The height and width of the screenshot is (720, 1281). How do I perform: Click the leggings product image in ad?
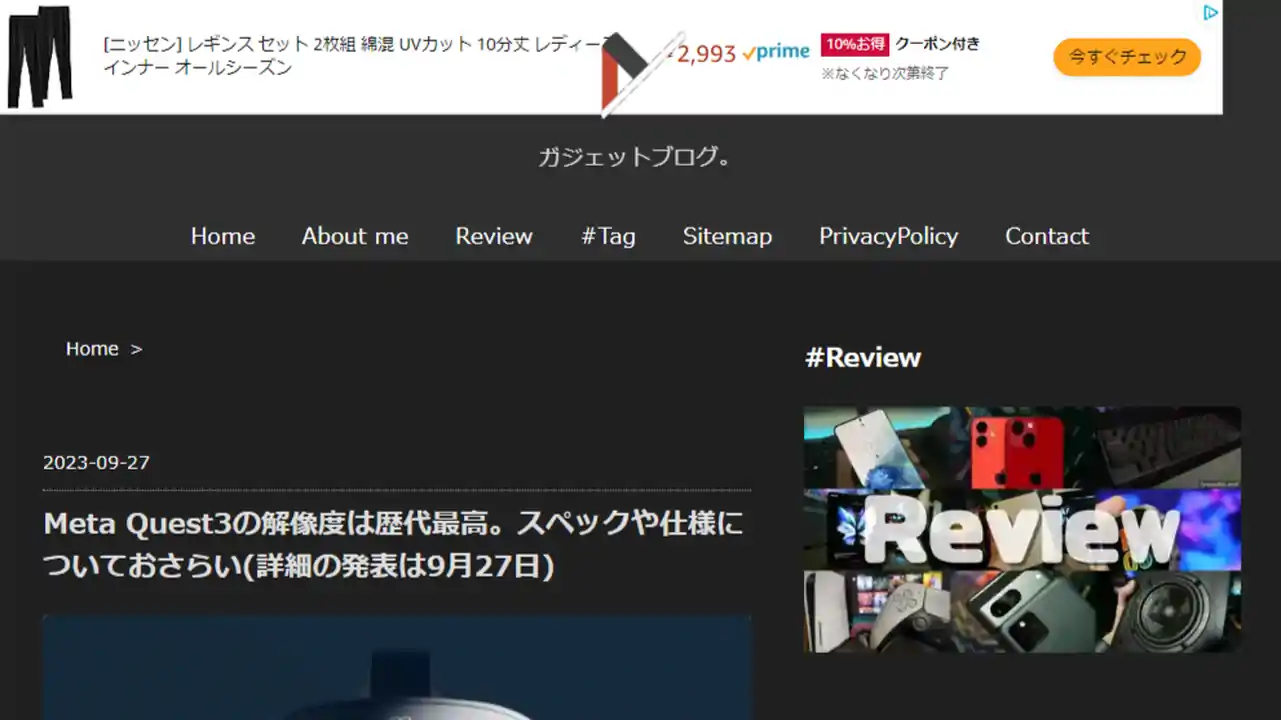[40, 57]
